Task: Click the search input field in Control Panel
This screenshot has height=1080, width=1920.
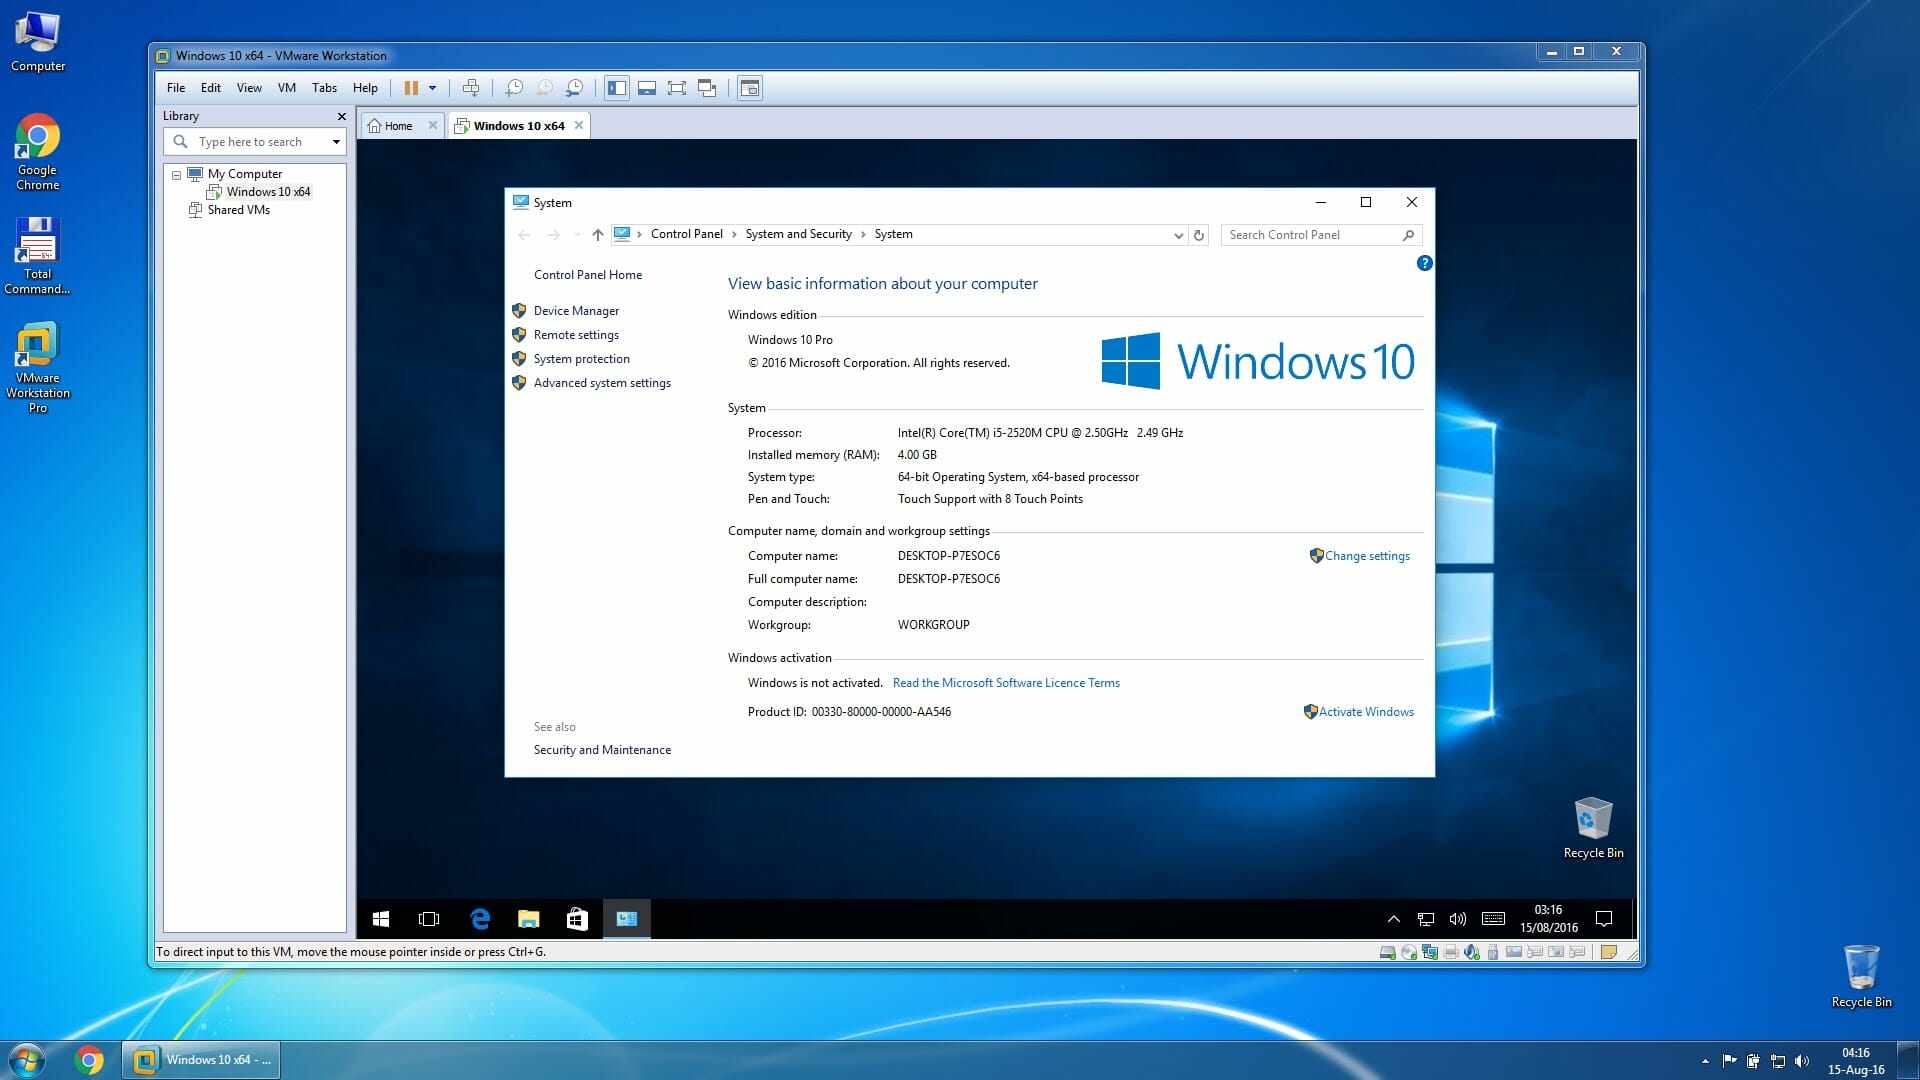Action: tap(1311, 233)
